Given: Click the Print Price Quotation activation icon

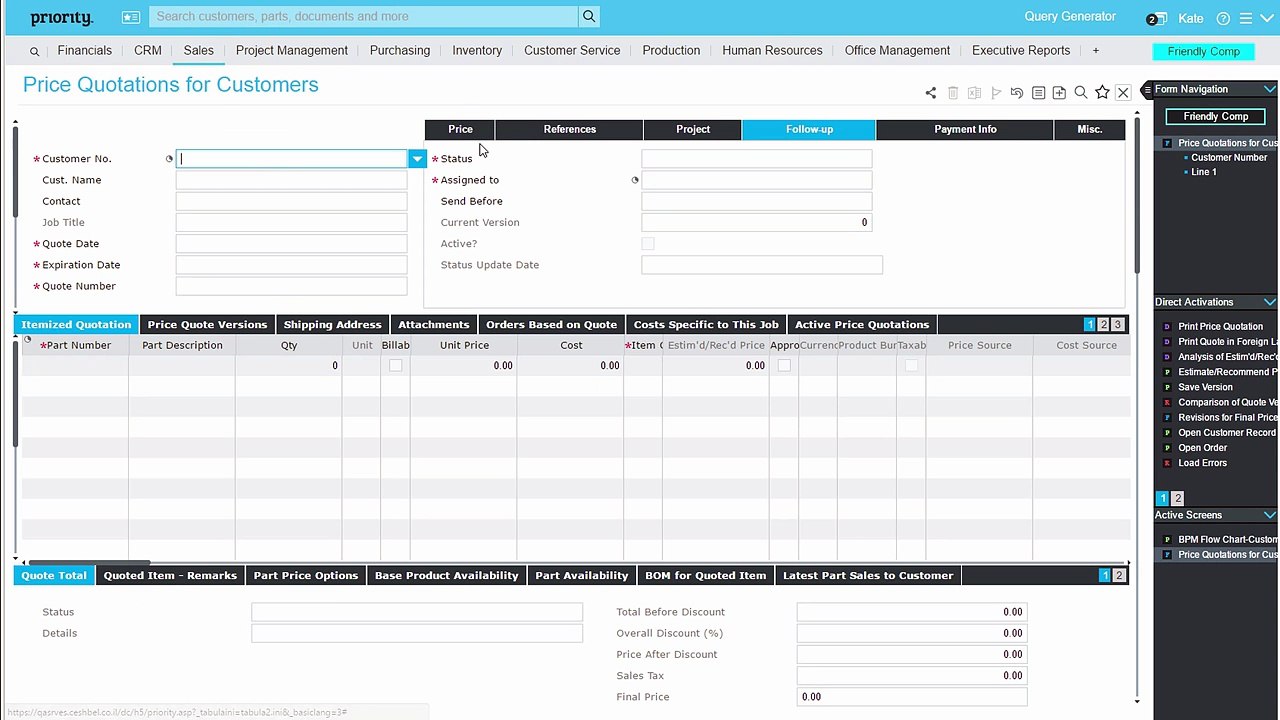Looking at the screenshot, I should coord(1167,327).
